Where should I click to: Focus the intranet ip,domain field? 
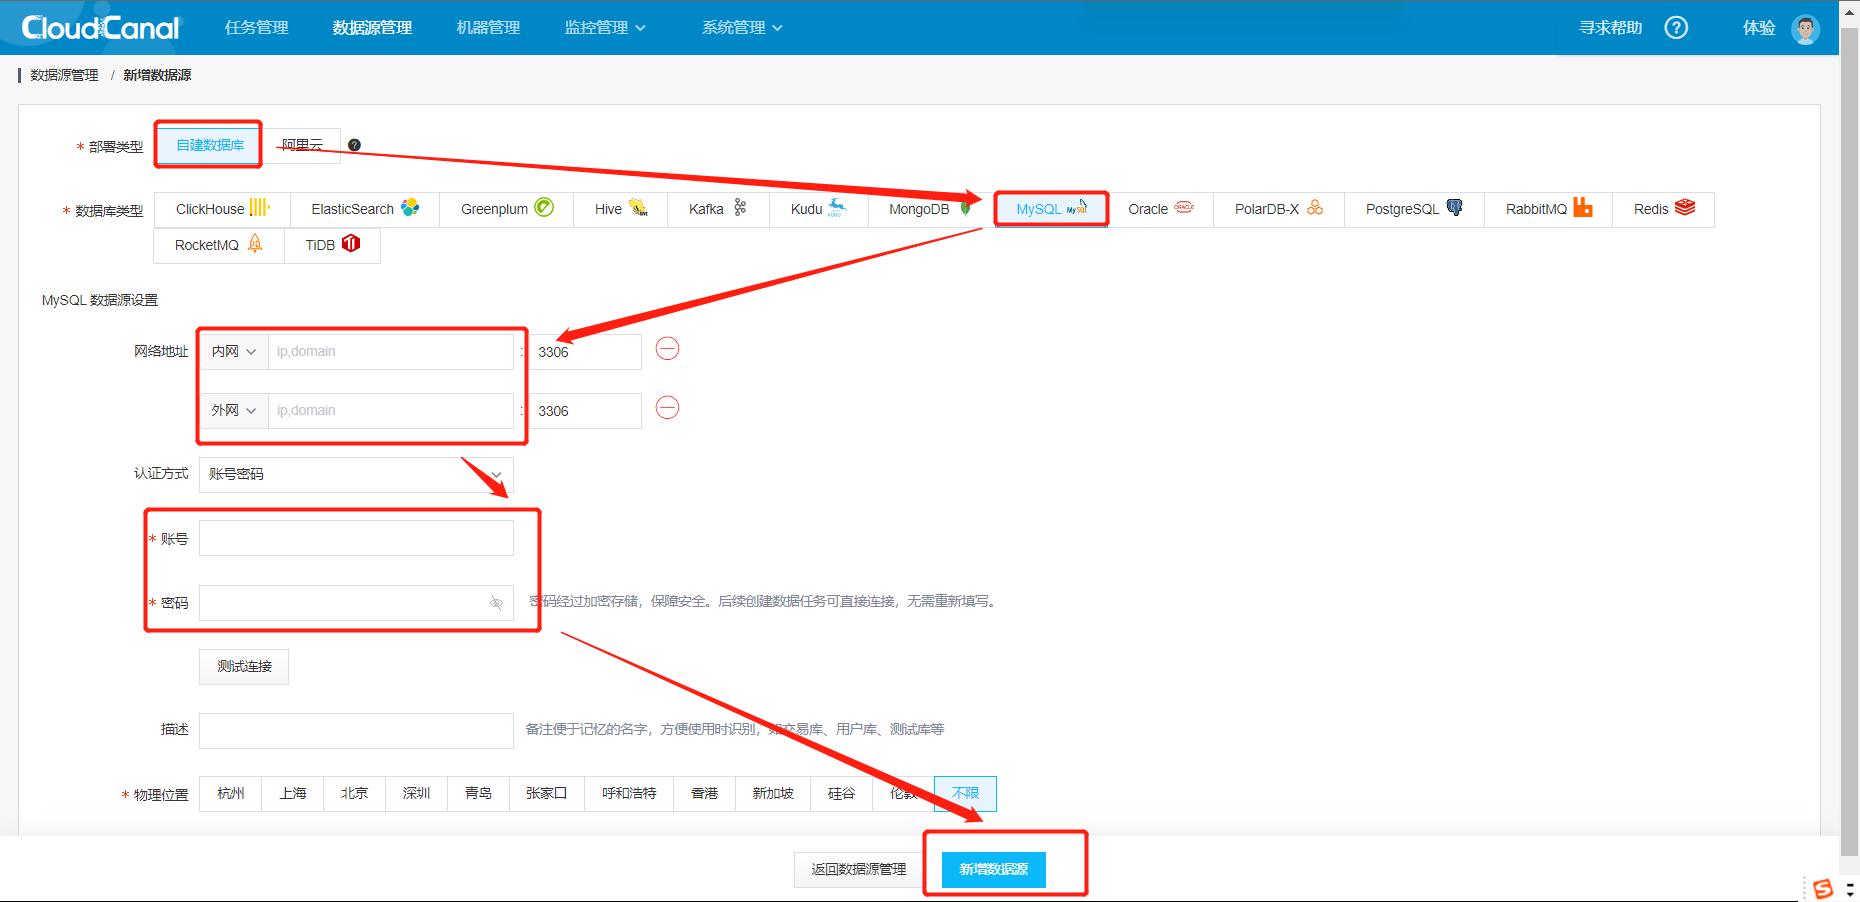pyautogui.click(x=391, y=352)
